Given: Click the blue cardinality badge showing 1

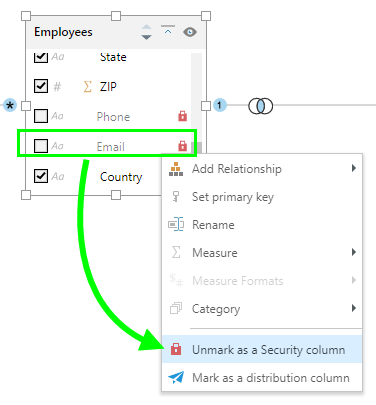Looking at the screenshot, I should click(220, 105).
